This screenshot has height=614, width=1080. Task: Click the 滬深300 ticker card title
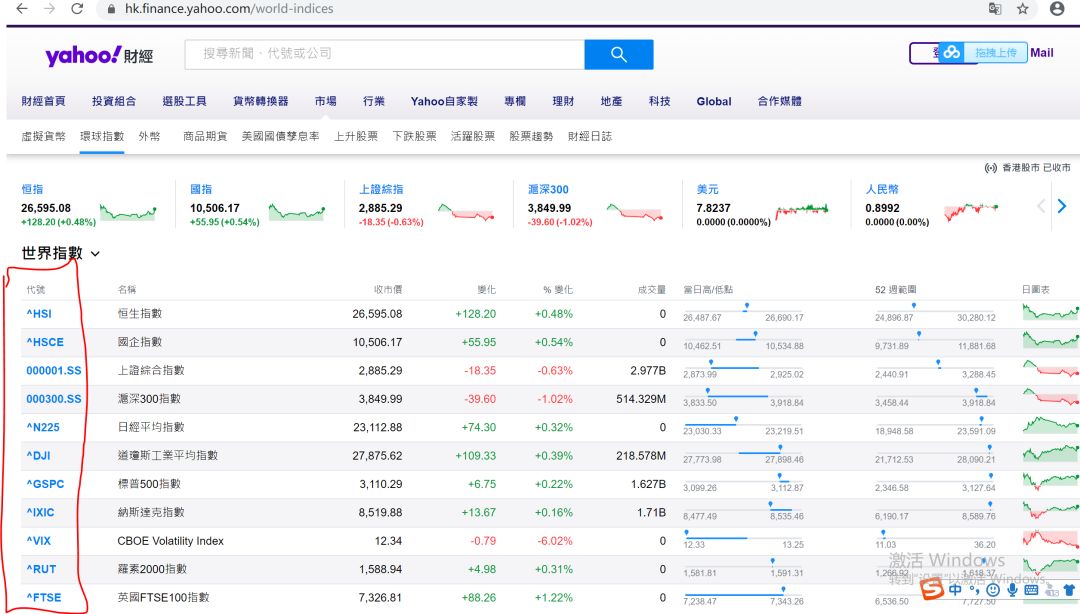tap(548, 189)
